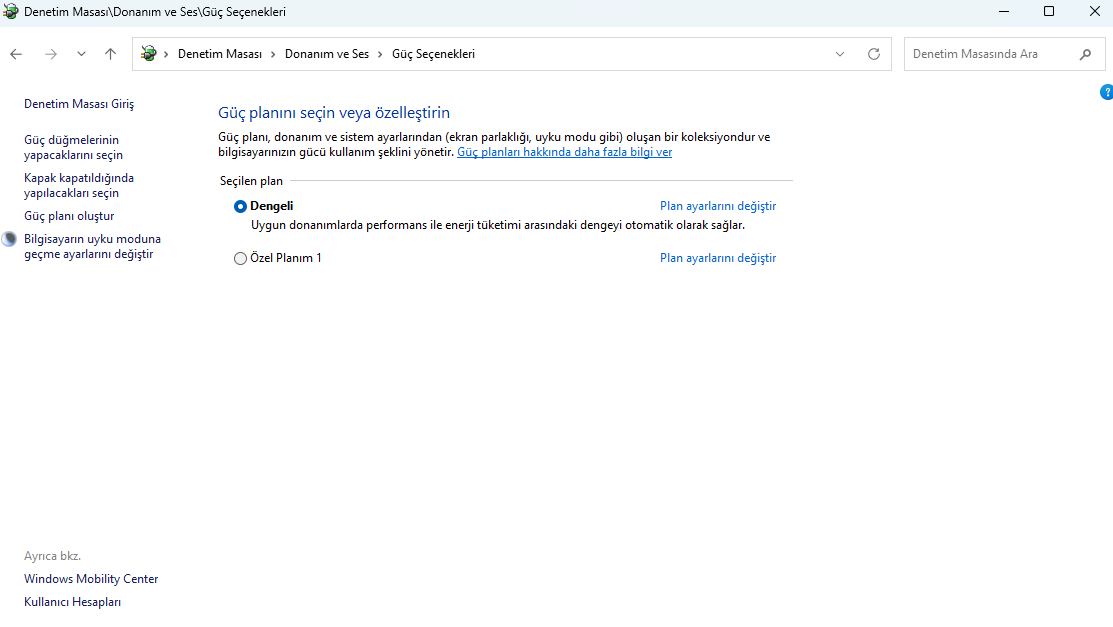Select the Özel Planım 1 power plan
Viewport: 1113px width, 627px height.
click(x=240, y=258)
